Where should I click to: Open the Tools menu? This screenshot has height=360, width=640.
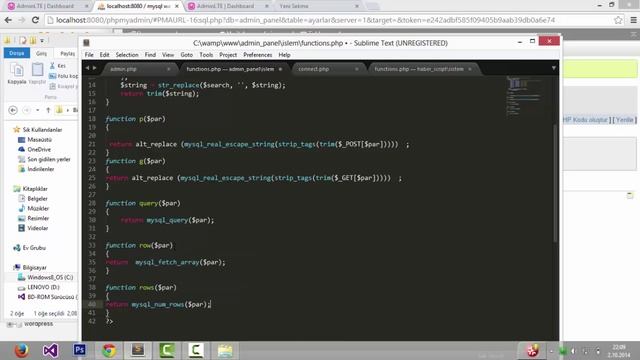(206, 55)
